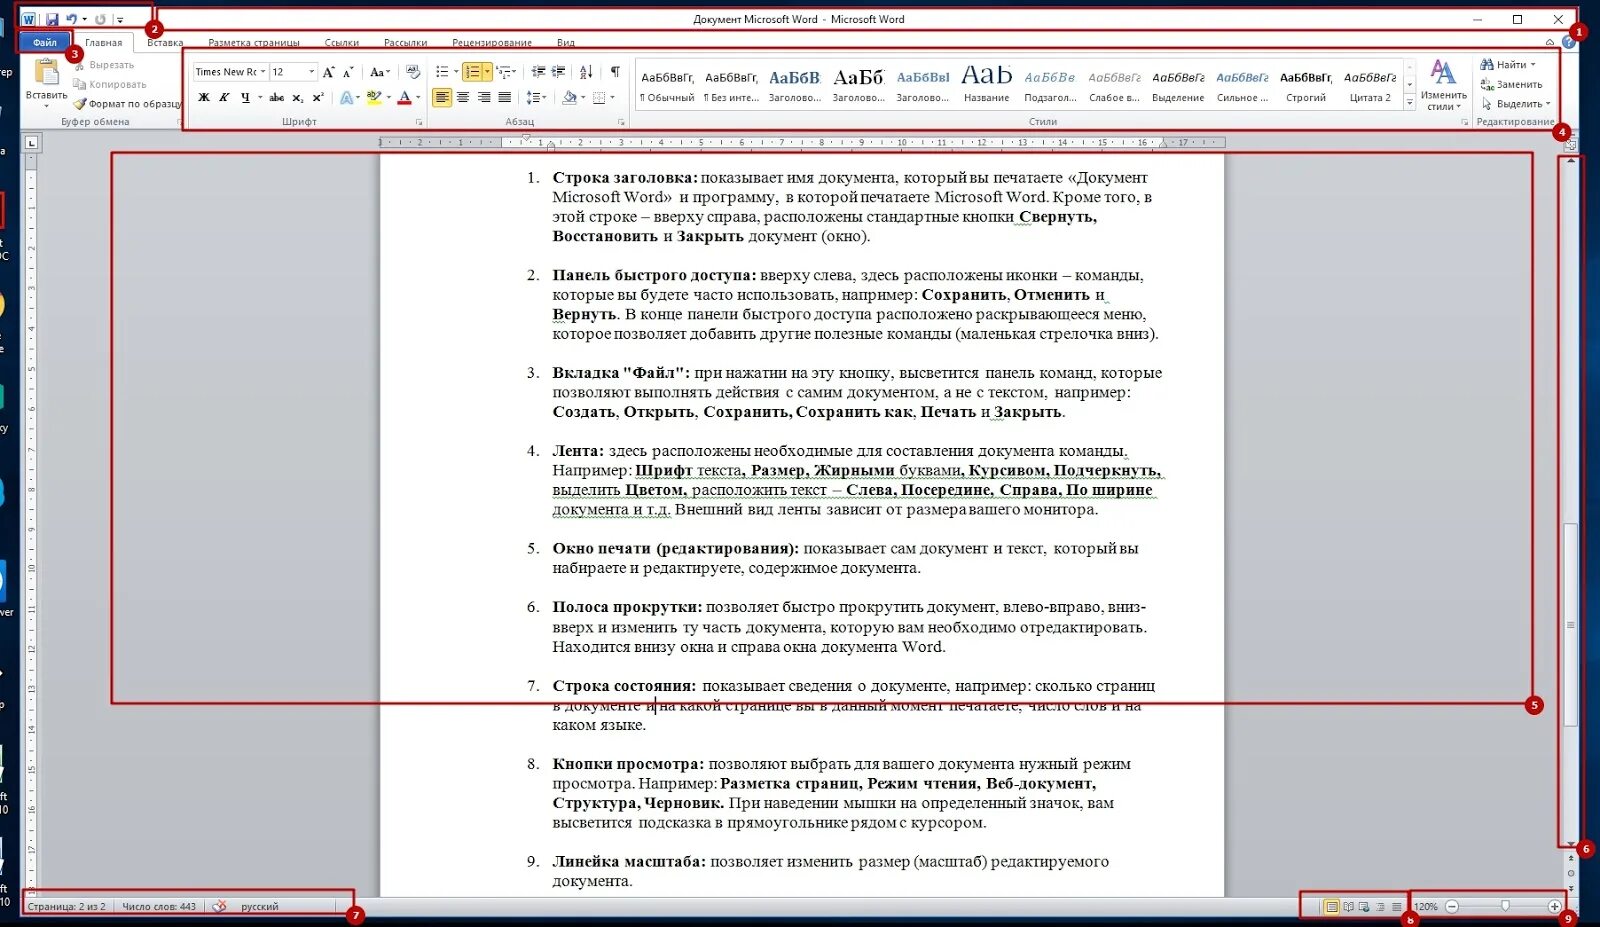Click Копировать in the clipboard group
Screen dimensions: 1600x927
click(x=110, y=84)
